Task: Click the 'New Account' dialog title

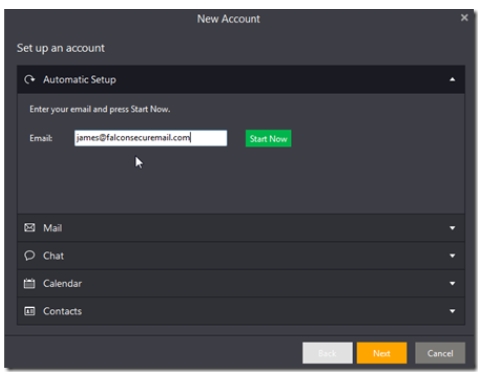Action: 228,19
